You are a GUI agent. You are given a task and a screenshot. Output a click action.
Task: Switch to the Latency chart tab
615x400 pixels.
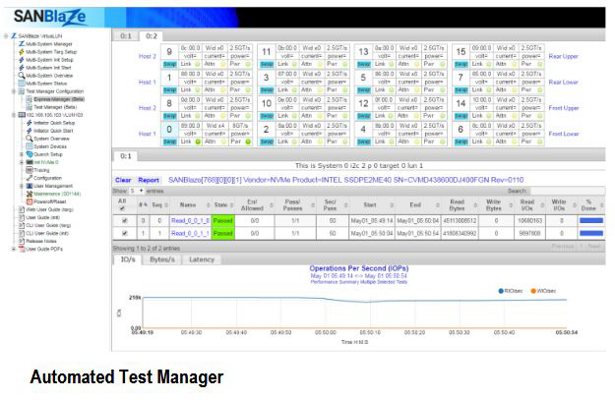[202, 259]
